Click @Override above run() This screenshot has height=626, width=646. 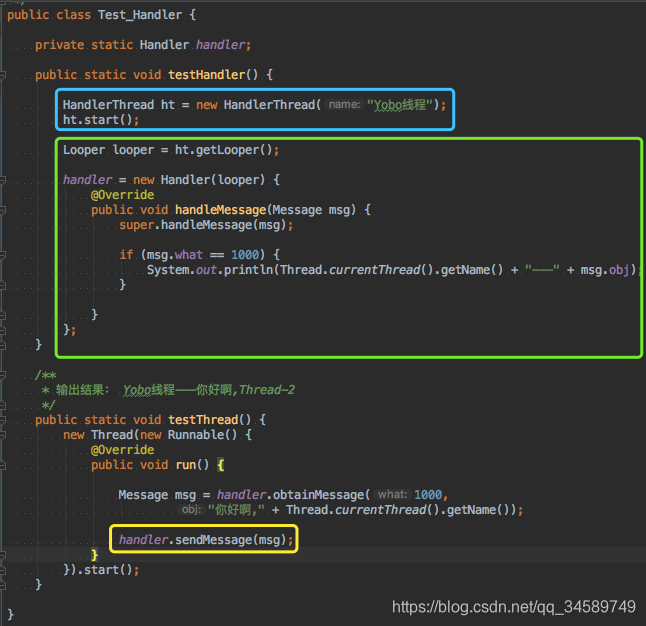[122, 450]
